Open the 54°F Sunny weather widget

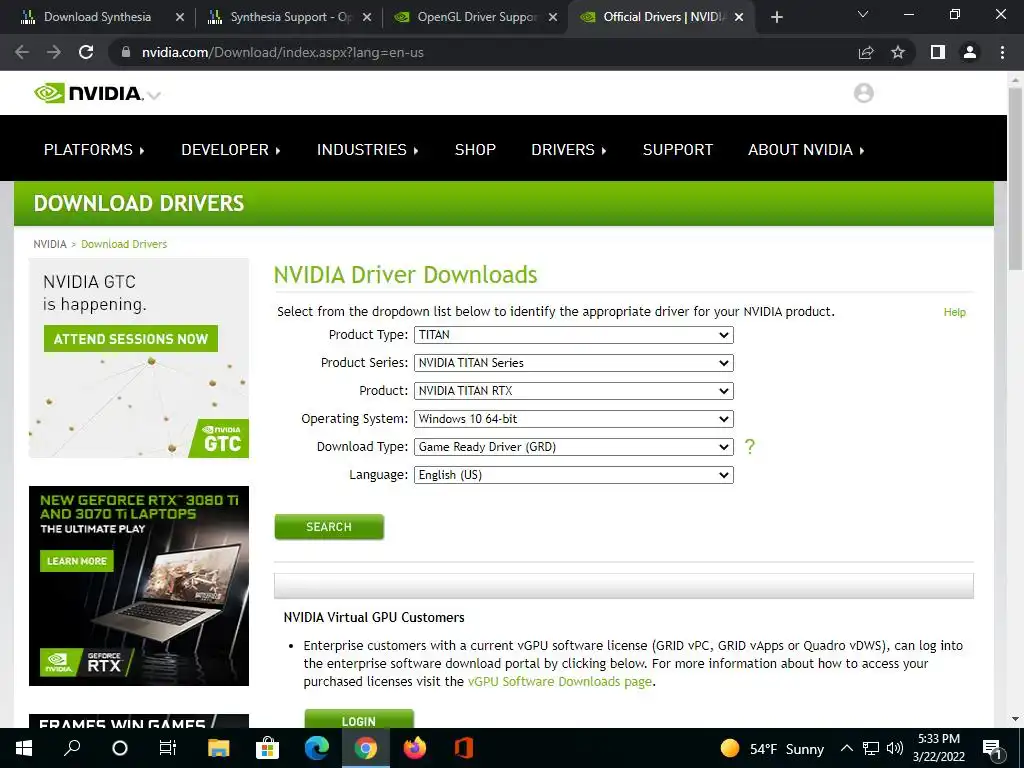coord(772,748)
